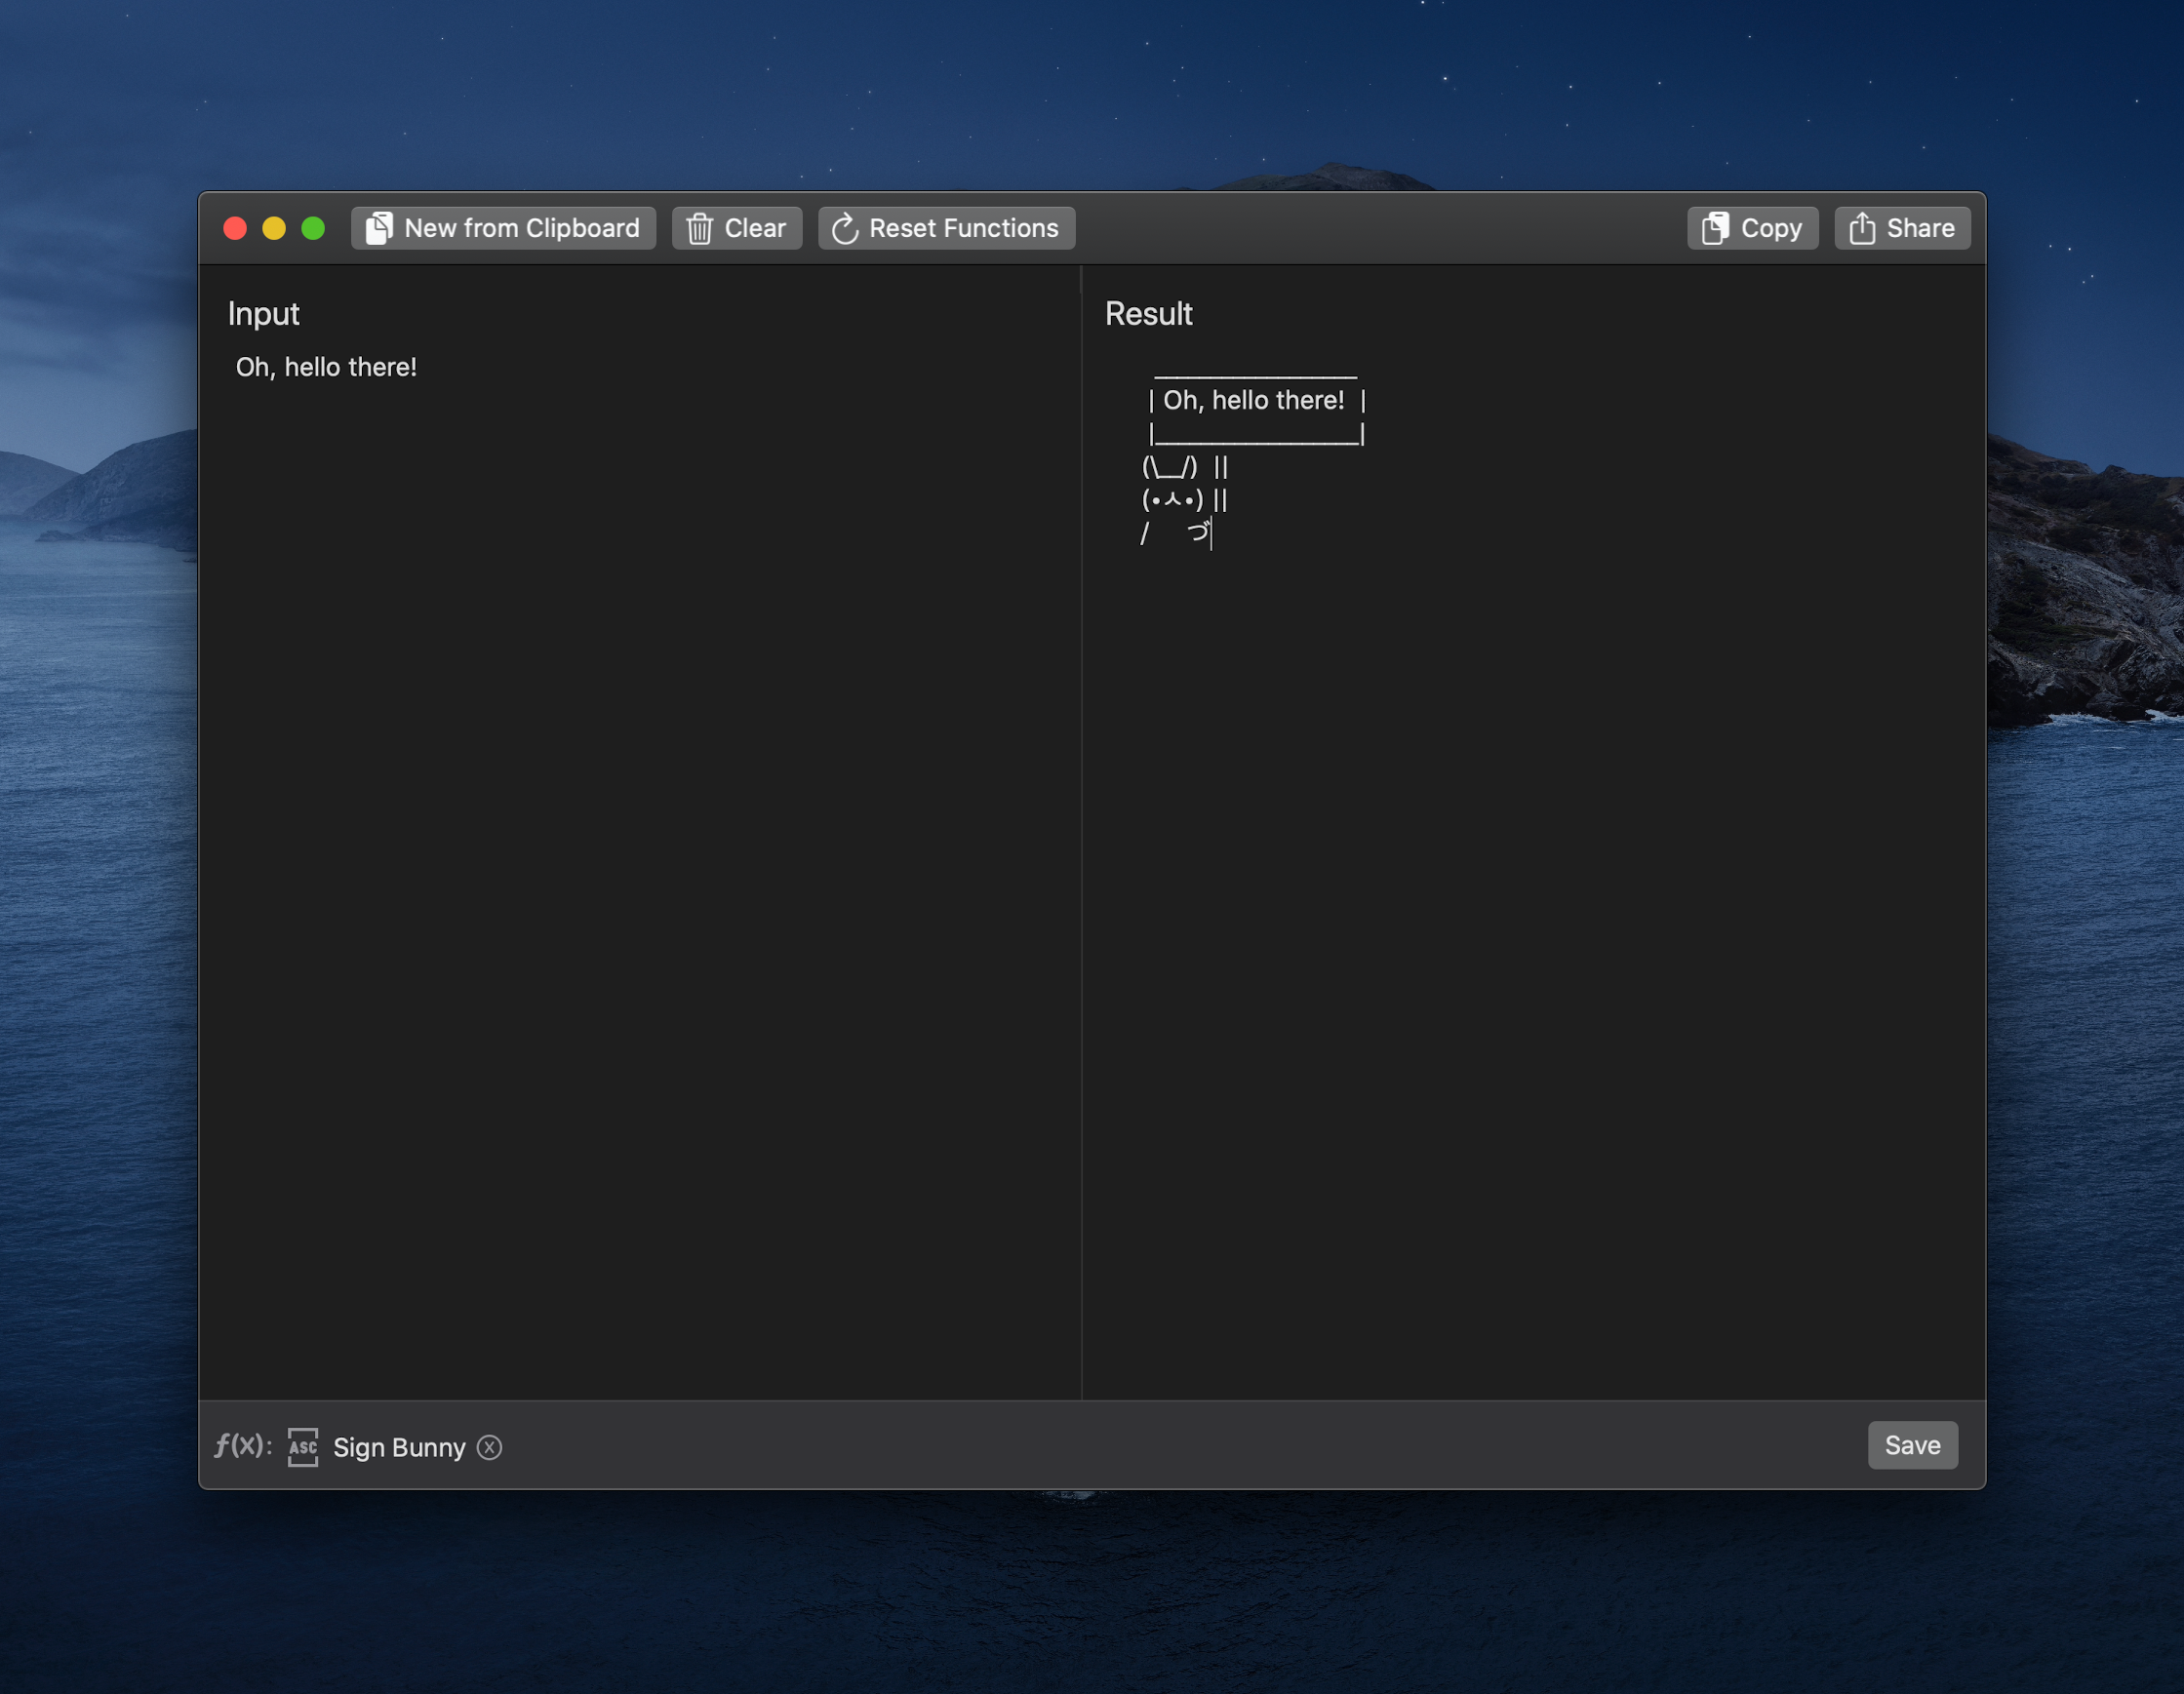Screen dimensions: 2184x1694
Task: Click the Share arrow-box icon
Action: click(1861, 229)
